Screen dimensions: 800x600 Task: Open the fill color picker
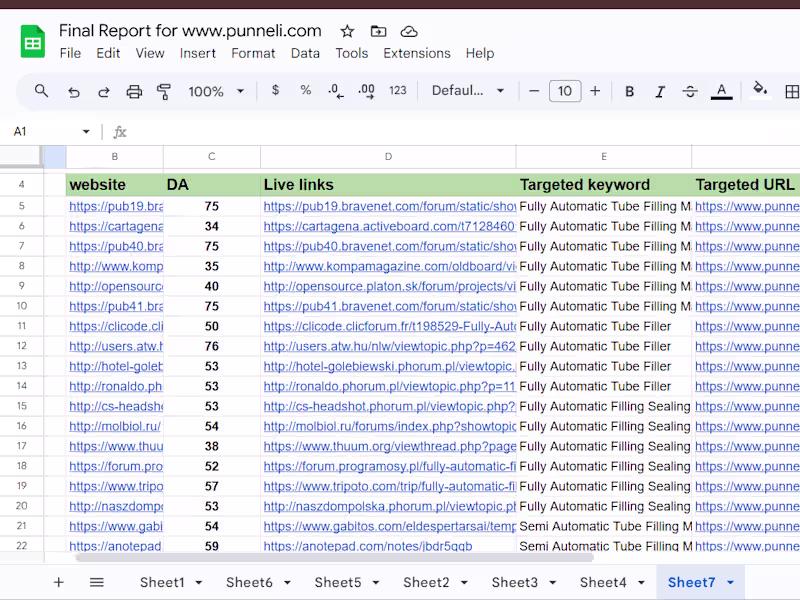760,91
